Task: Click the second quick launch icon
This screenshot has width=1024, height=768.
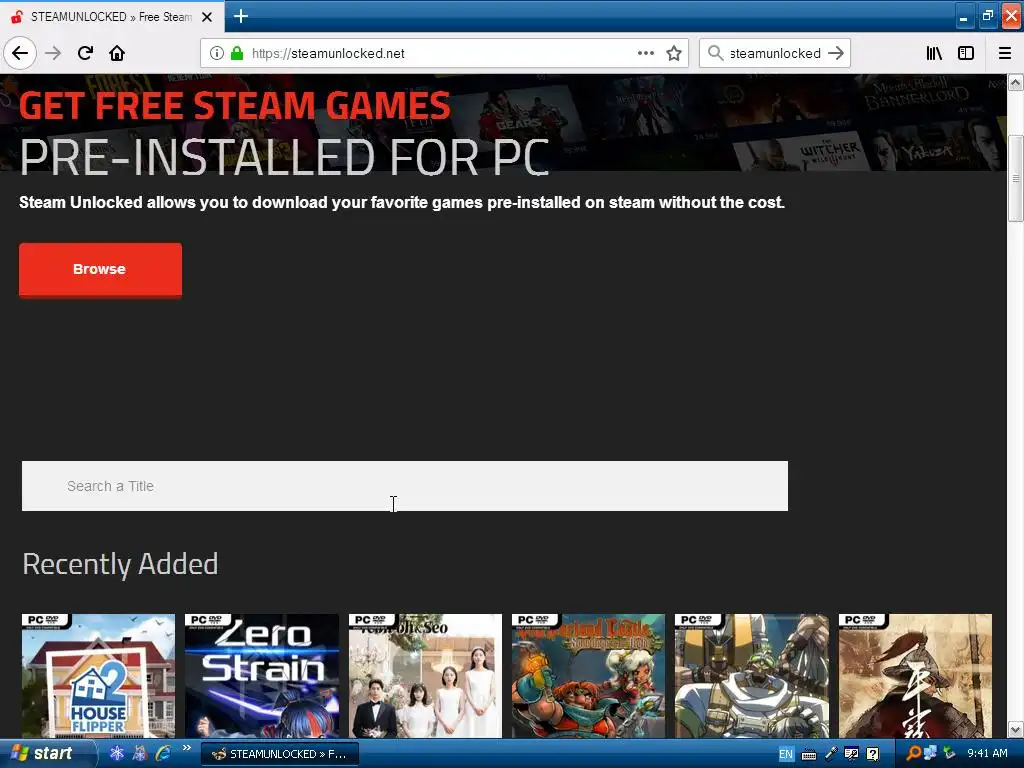Action: [140, 754]
